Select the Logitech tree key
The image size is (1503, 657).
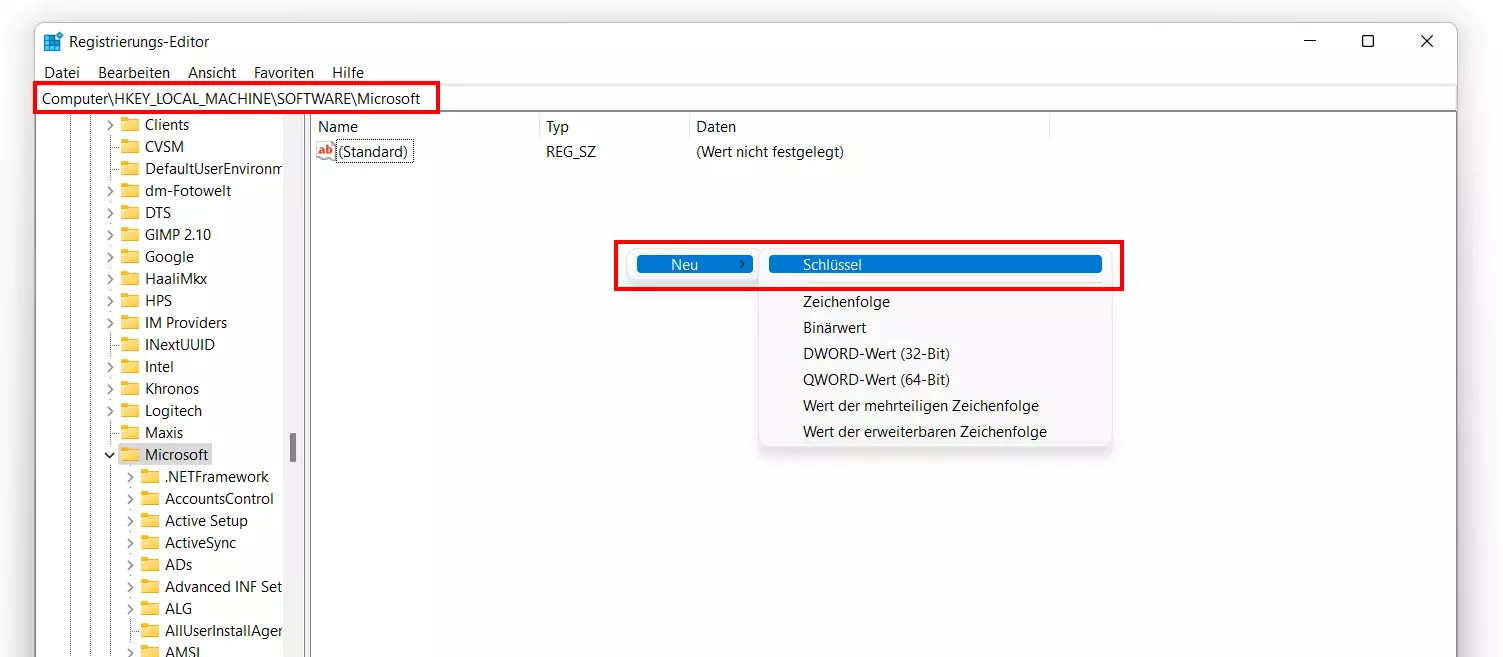pyautogui.click(x=173, y=411)
